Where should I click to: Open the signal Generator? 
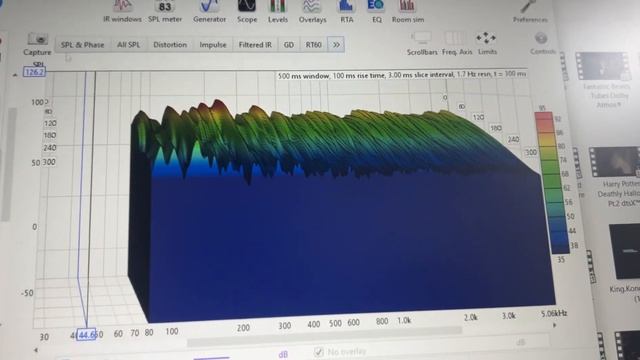(209, 11)
